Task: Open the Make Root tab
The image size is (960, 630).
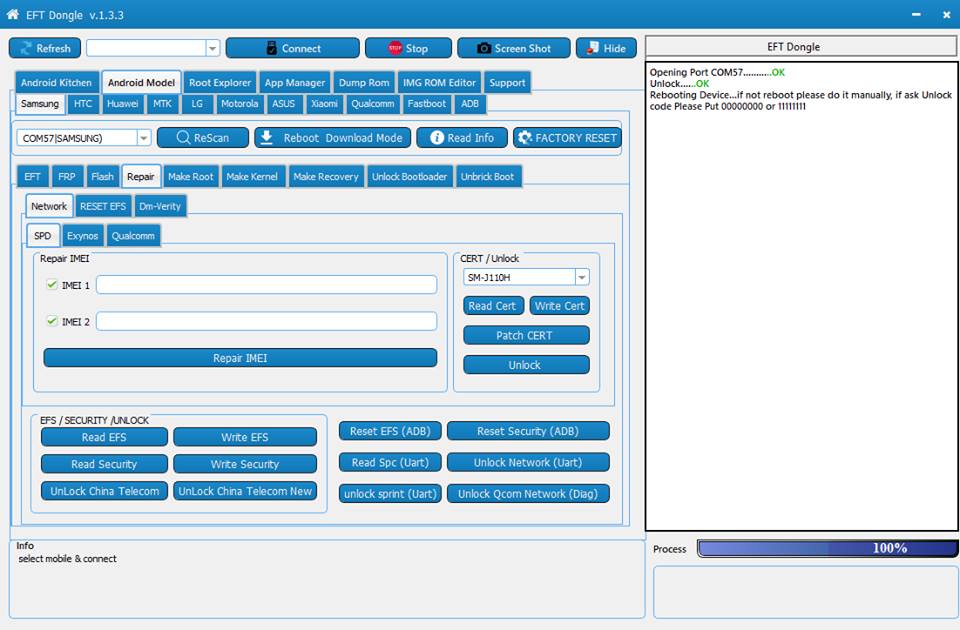Action: [190, 176]
